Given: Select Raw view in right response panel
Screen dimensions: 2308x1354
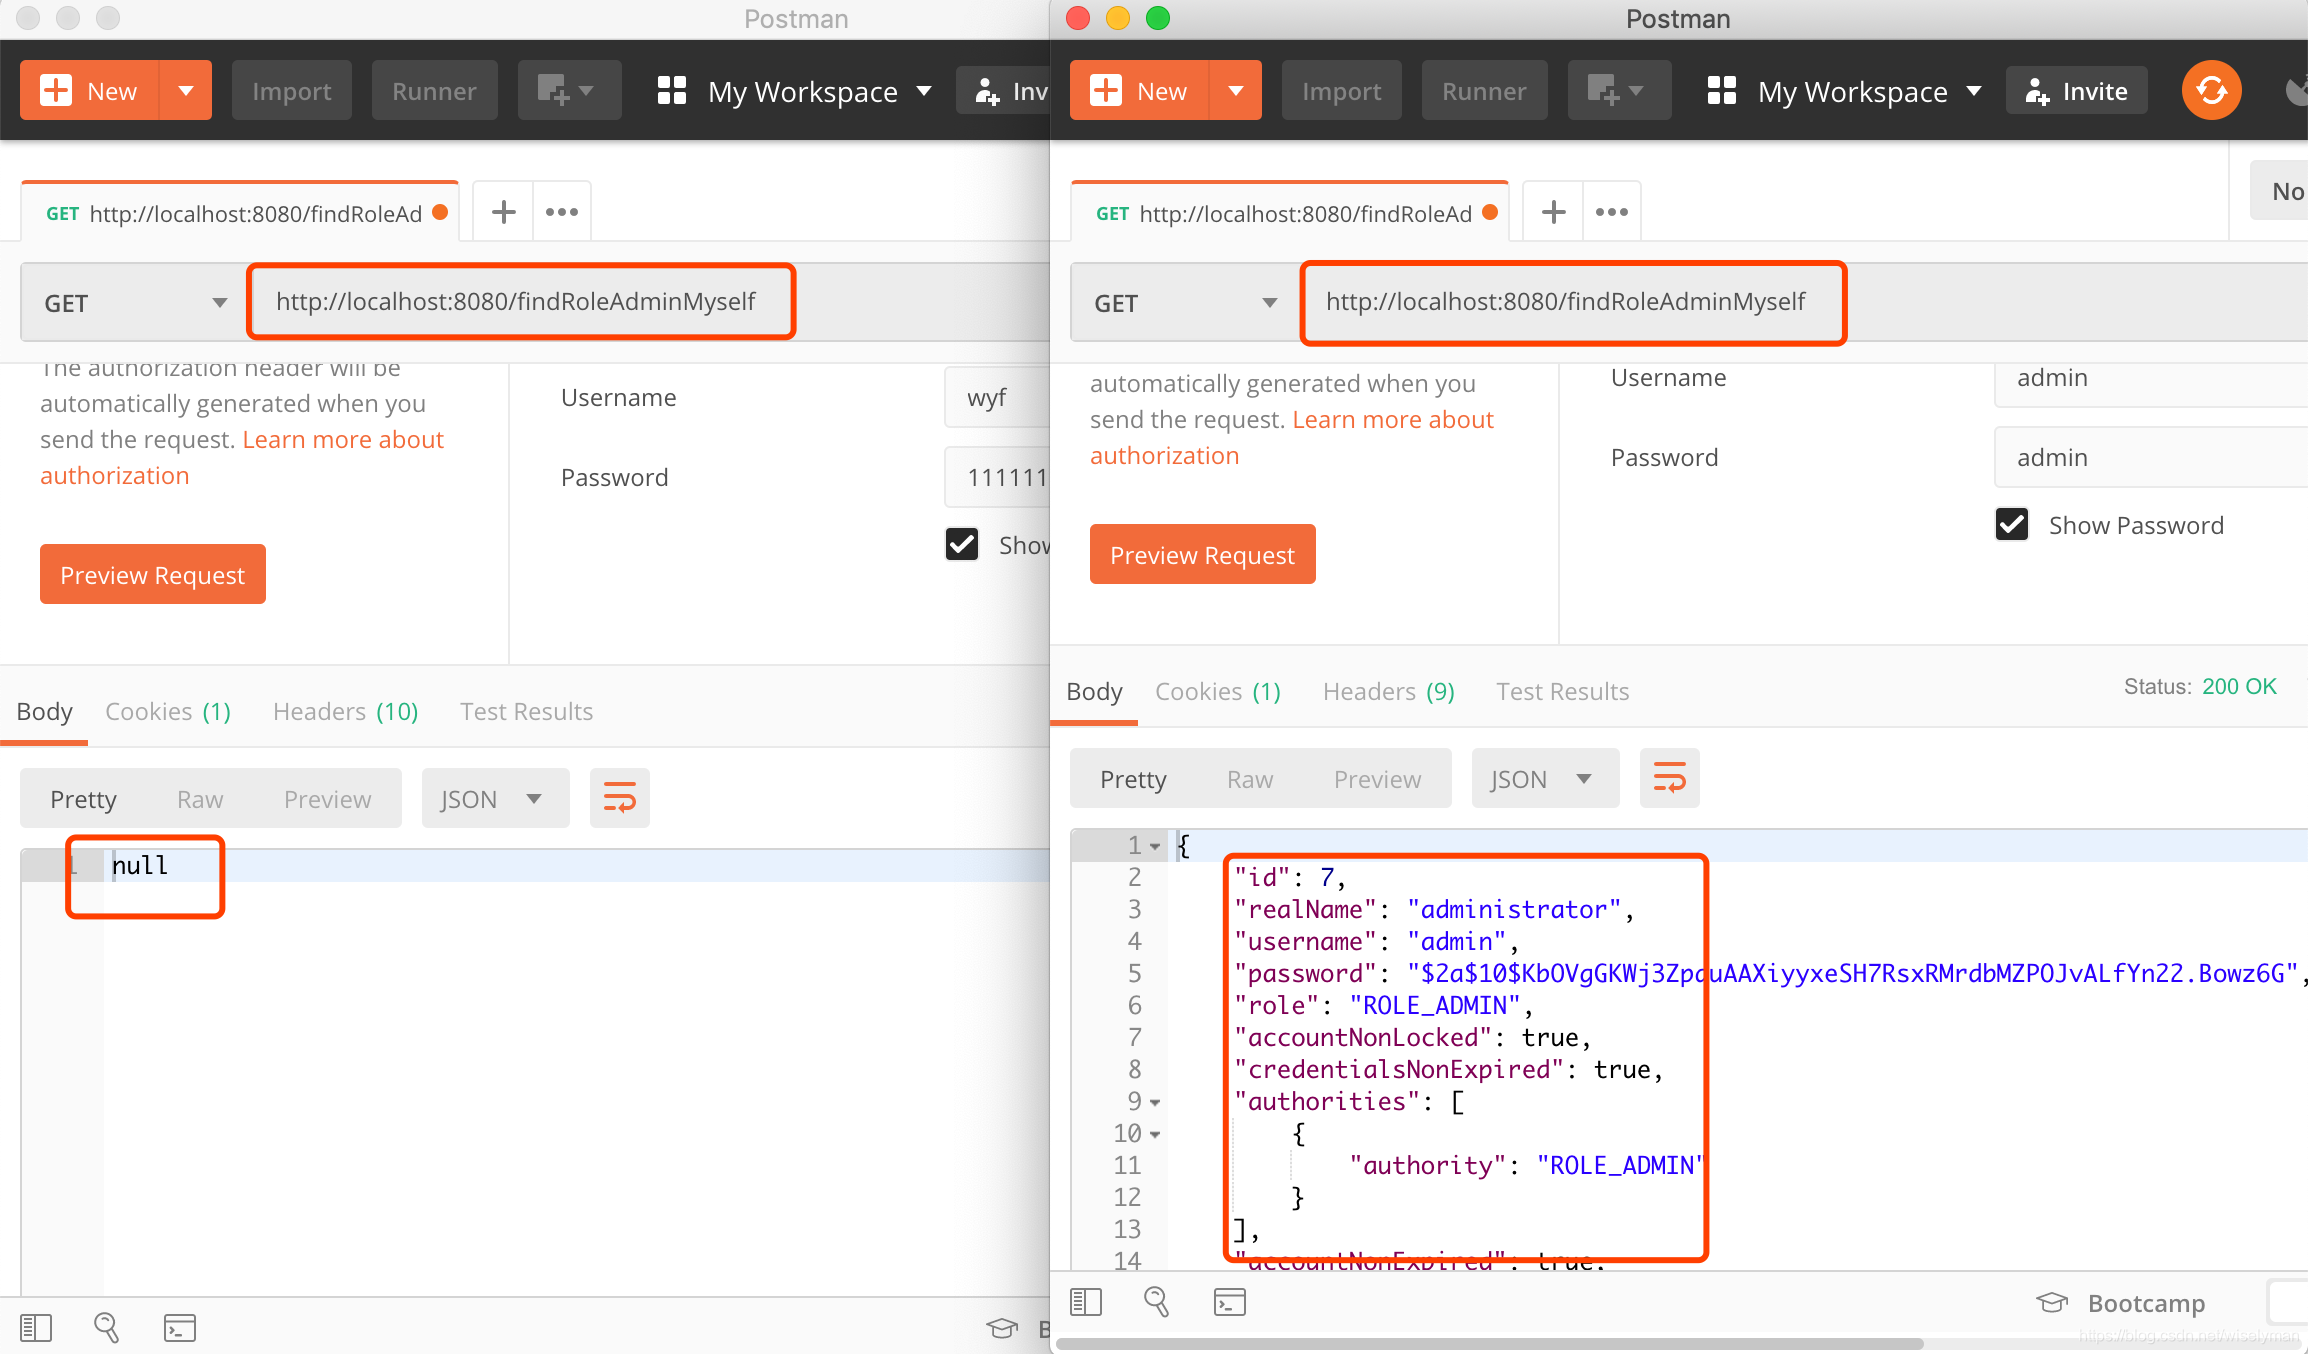Looking at the screenshot, I should point(1249,779).
